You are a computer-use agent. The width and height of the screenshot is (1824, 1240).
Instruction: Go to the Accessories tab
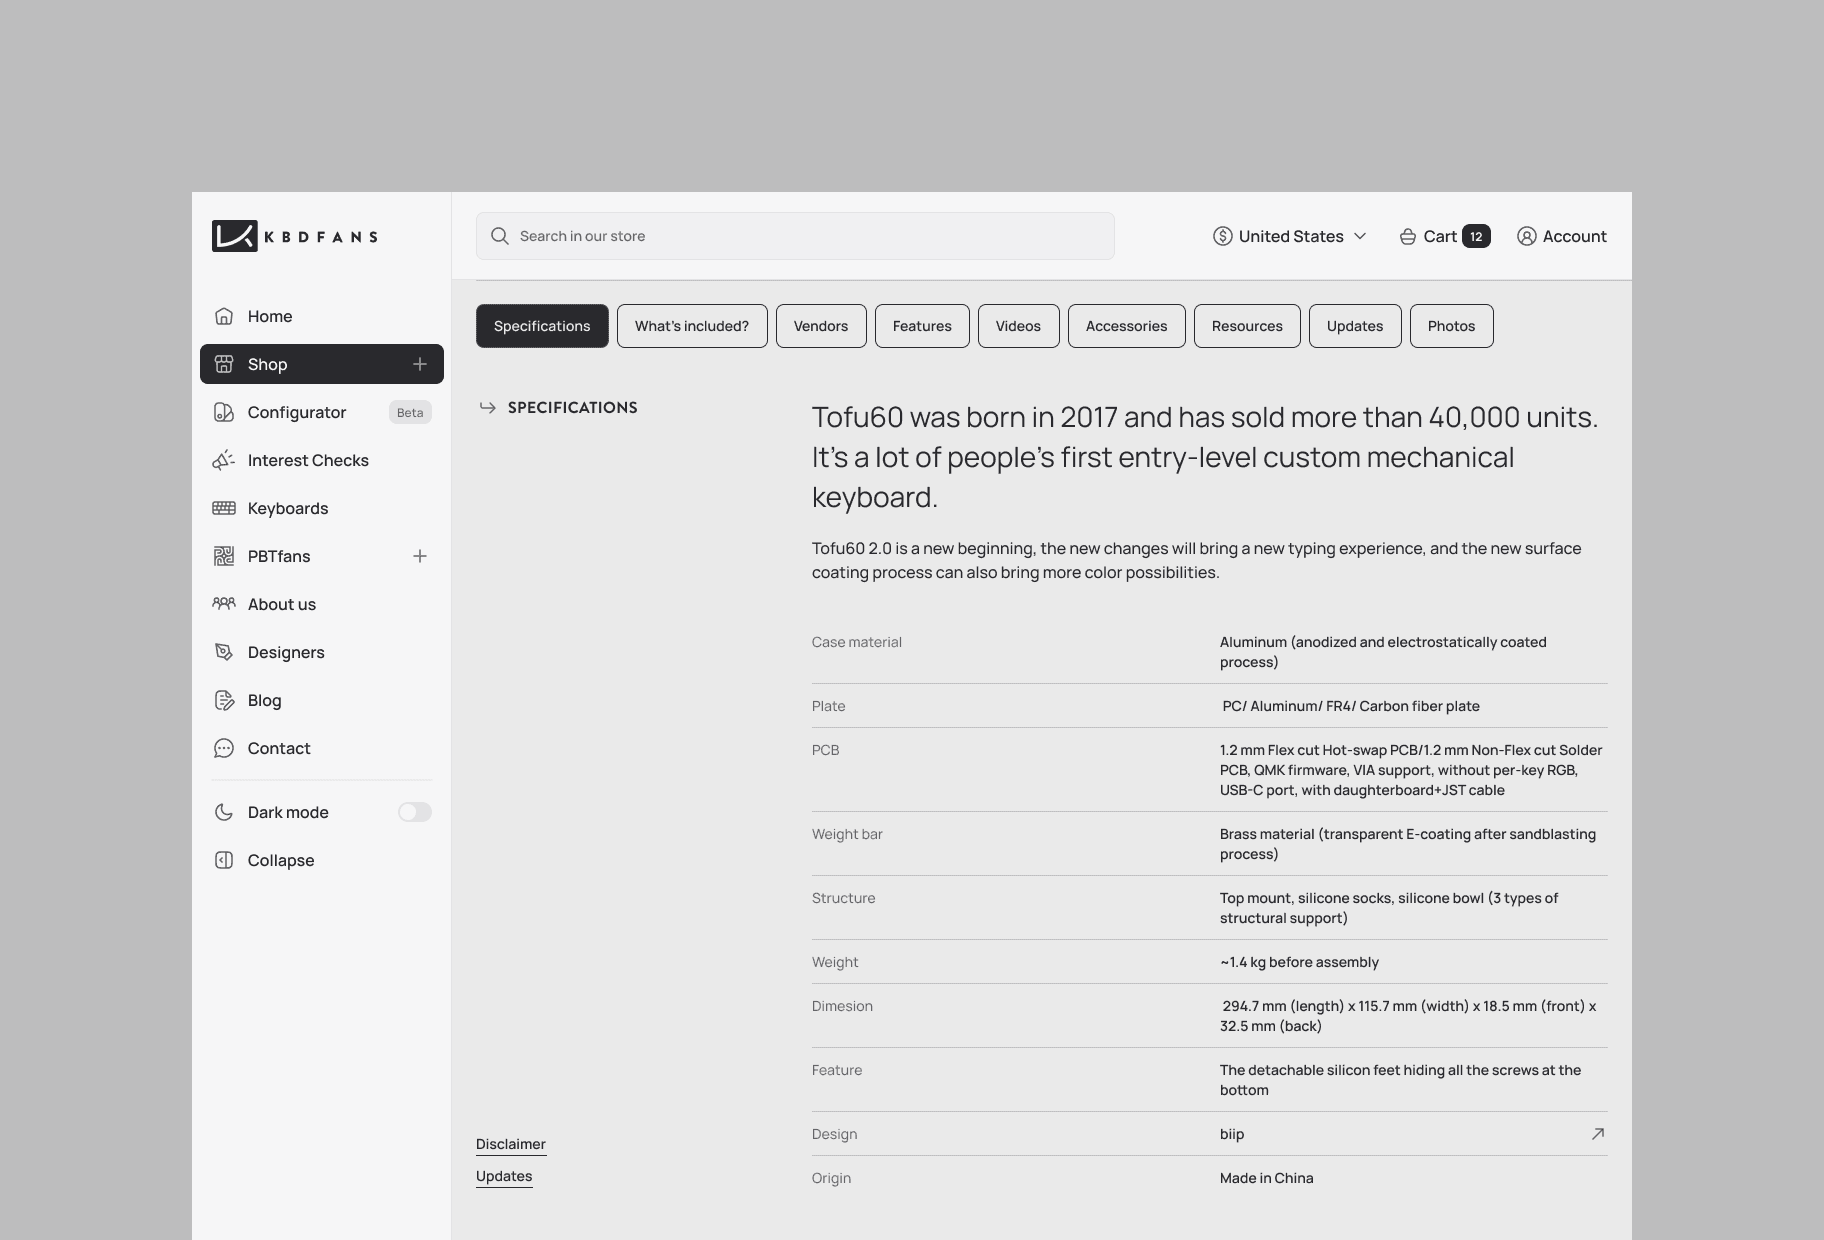tap(1126, 326)
